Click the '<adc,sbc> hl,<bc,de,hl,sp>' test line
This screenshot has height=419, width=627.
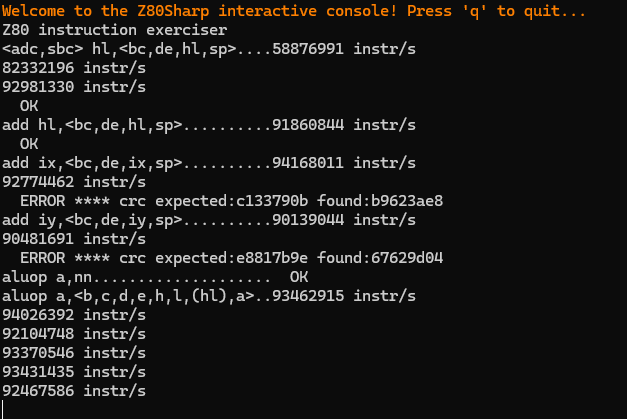click(x=209, y=49)
